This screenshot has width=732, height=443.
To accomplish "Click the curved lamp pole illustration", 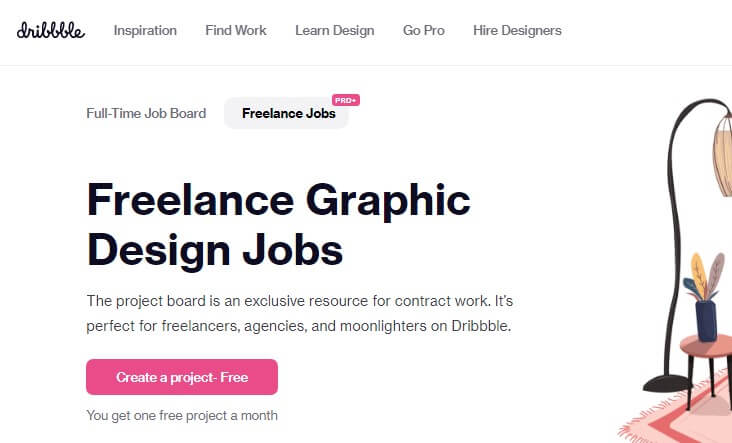I will pos(677,233).
